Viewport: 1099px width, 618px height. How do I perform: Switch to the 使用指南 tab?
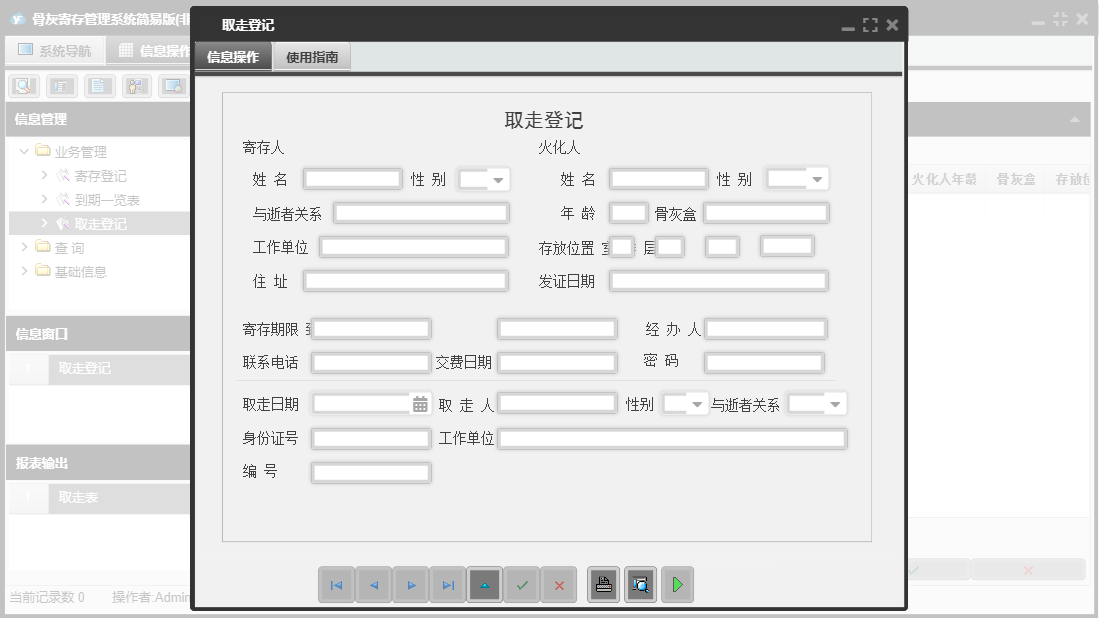pos(313,56)
